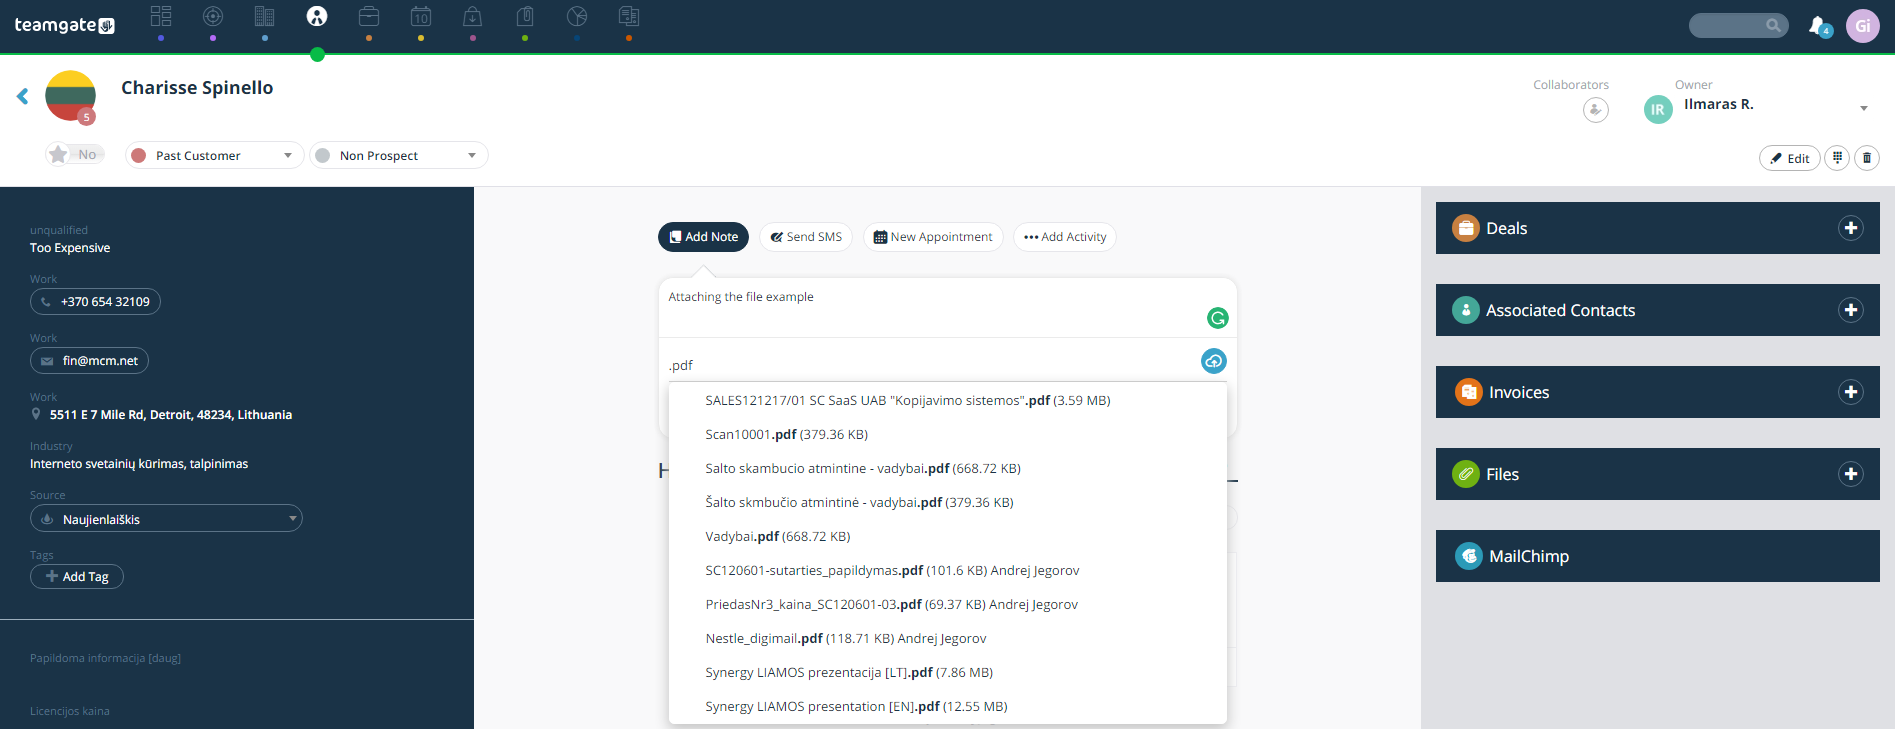The width and height of the screenshot is (1895, 729).
Task: Open the Past Customer status dropdown
Action: click(x=214, y=155)
